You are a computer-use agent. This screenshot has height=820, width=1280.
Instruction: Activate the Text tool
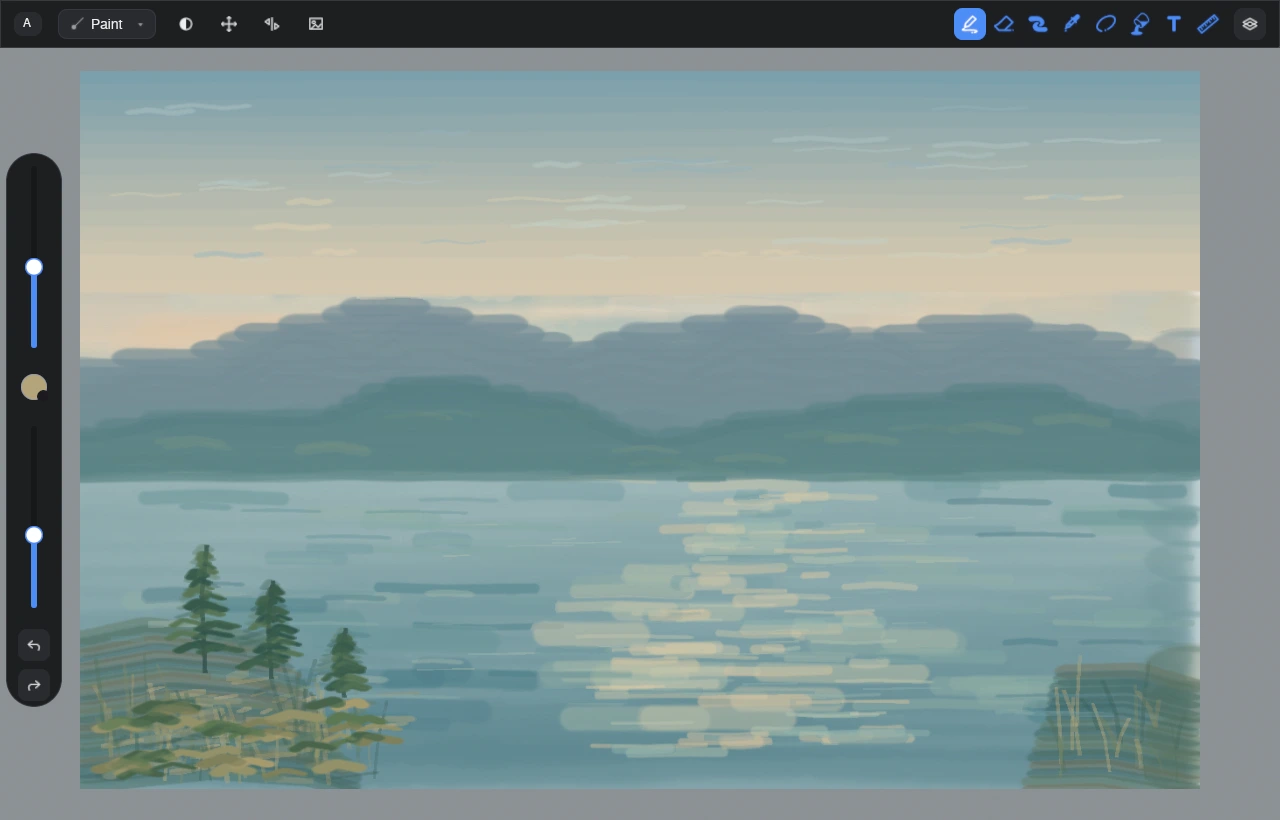(1174, 24)
